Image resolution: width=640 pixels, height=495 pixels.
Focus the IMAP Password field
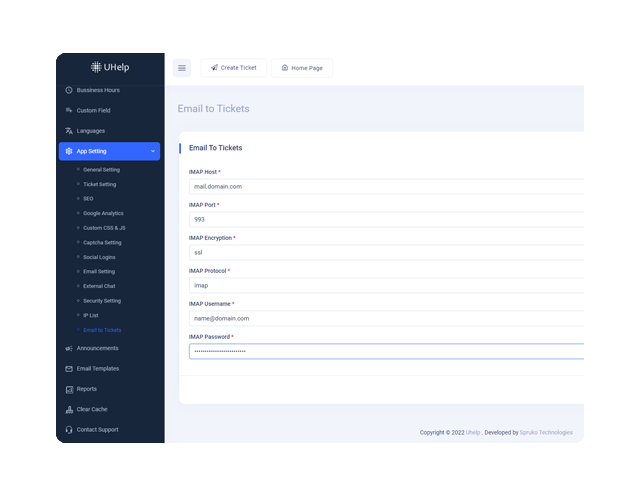[386, 352]
